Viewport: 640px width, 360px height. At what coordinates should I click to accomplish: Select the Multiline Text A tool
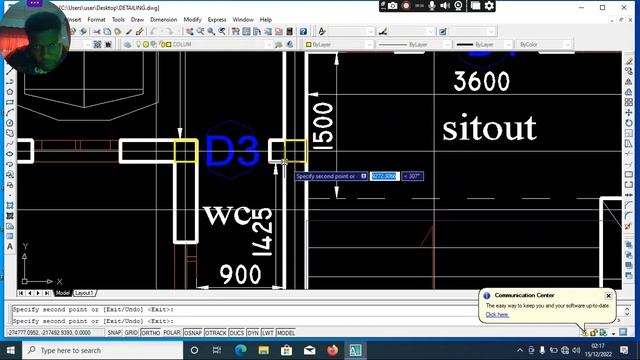10,247
